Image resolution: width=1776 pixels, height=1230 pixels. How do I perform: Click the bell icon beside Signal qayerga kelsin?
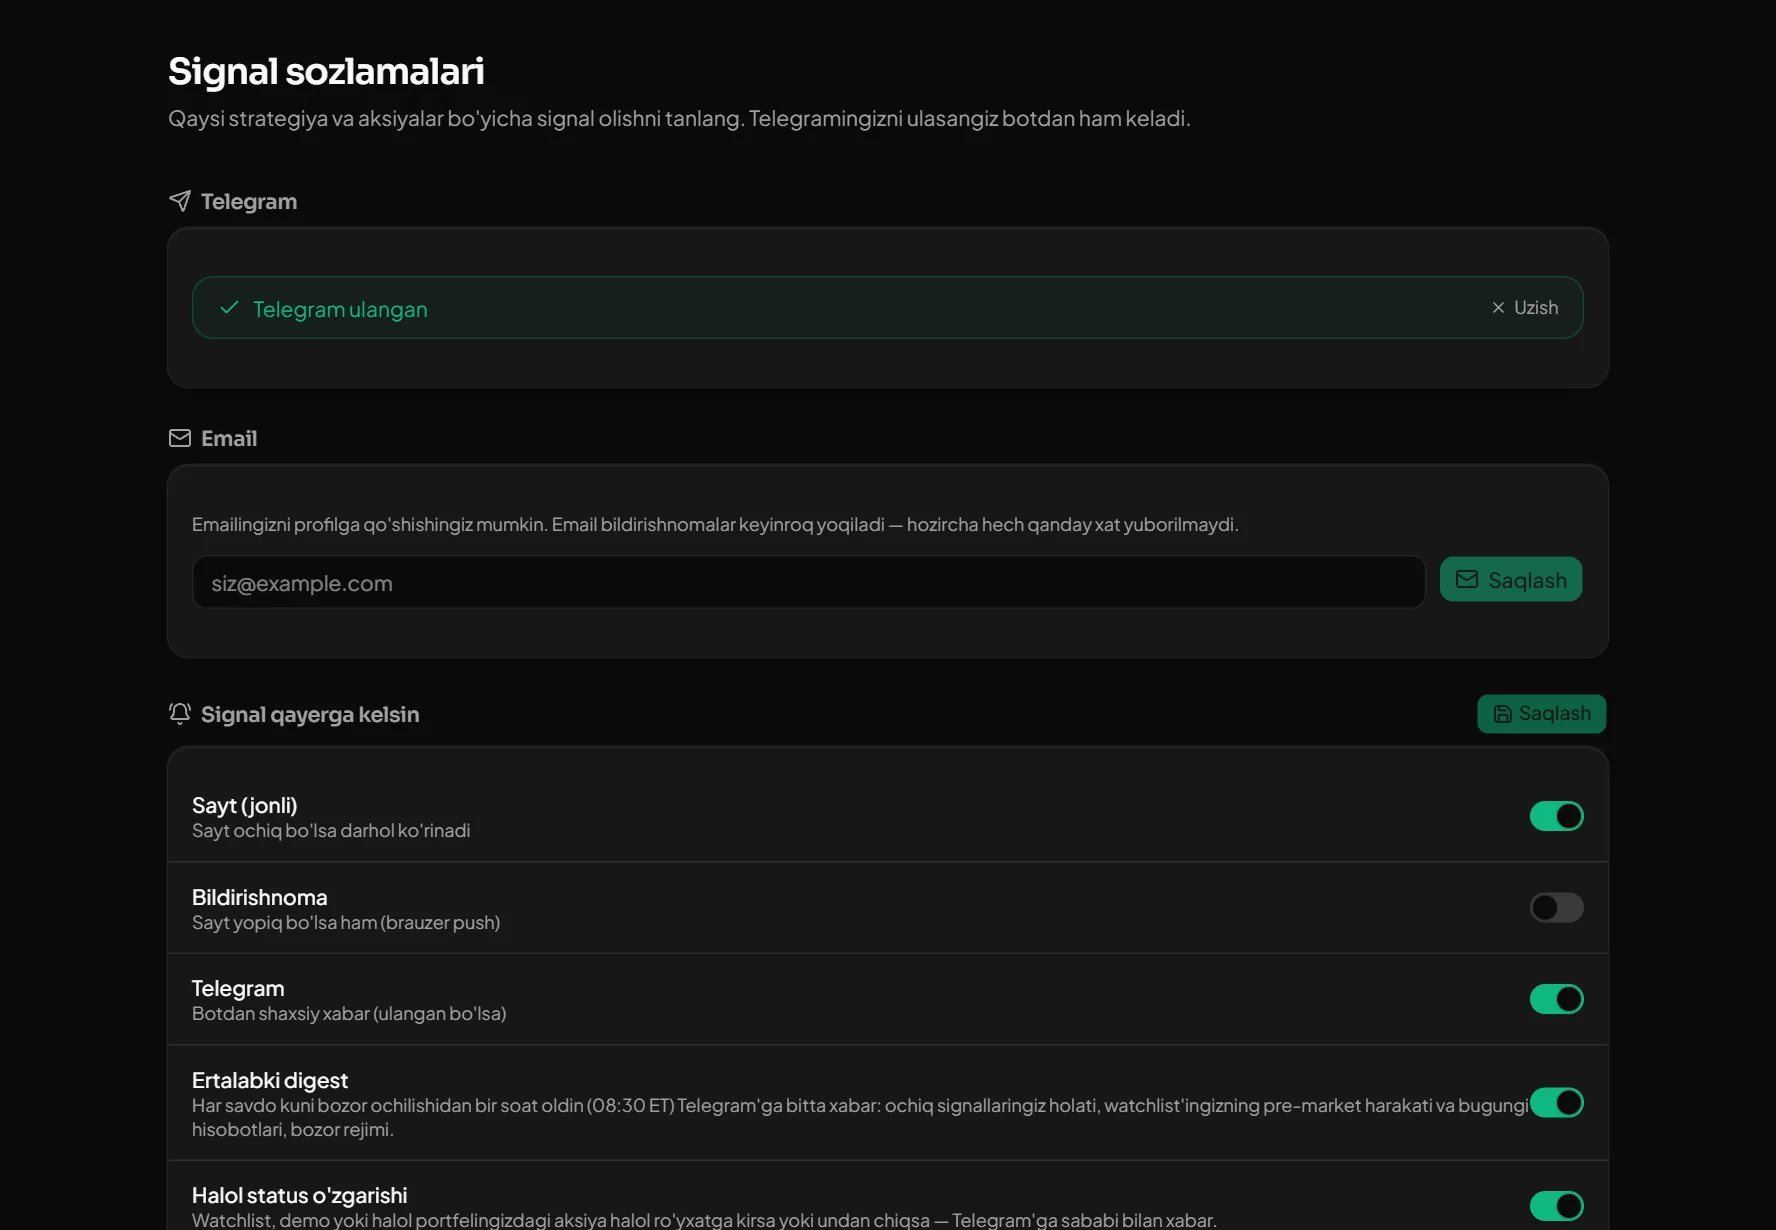pos(180,714)
